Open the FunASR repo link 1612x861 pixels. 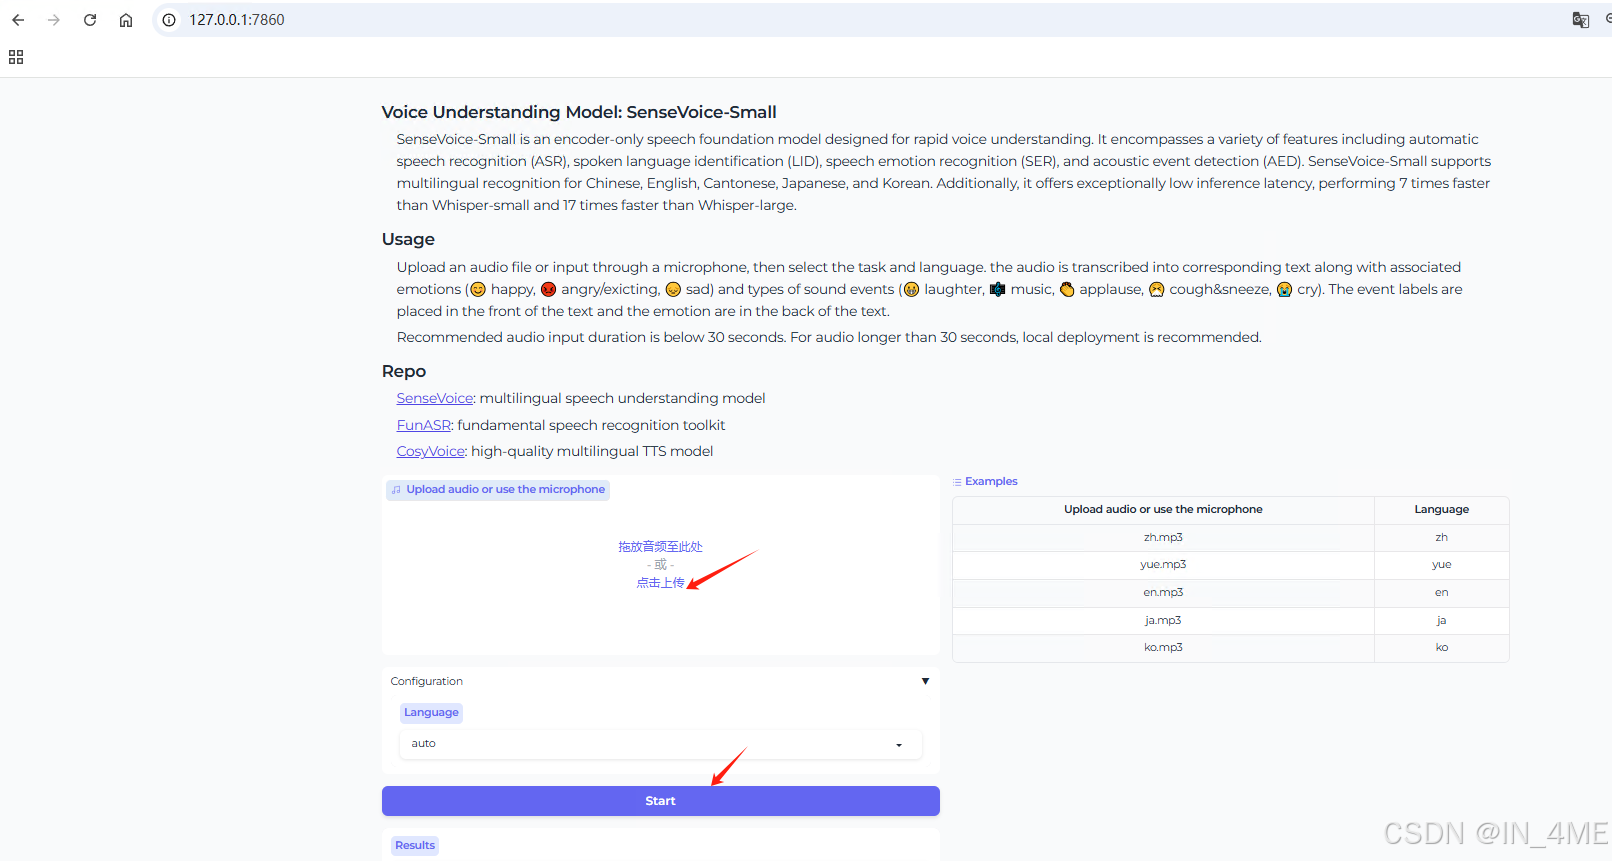coord(424,425)
